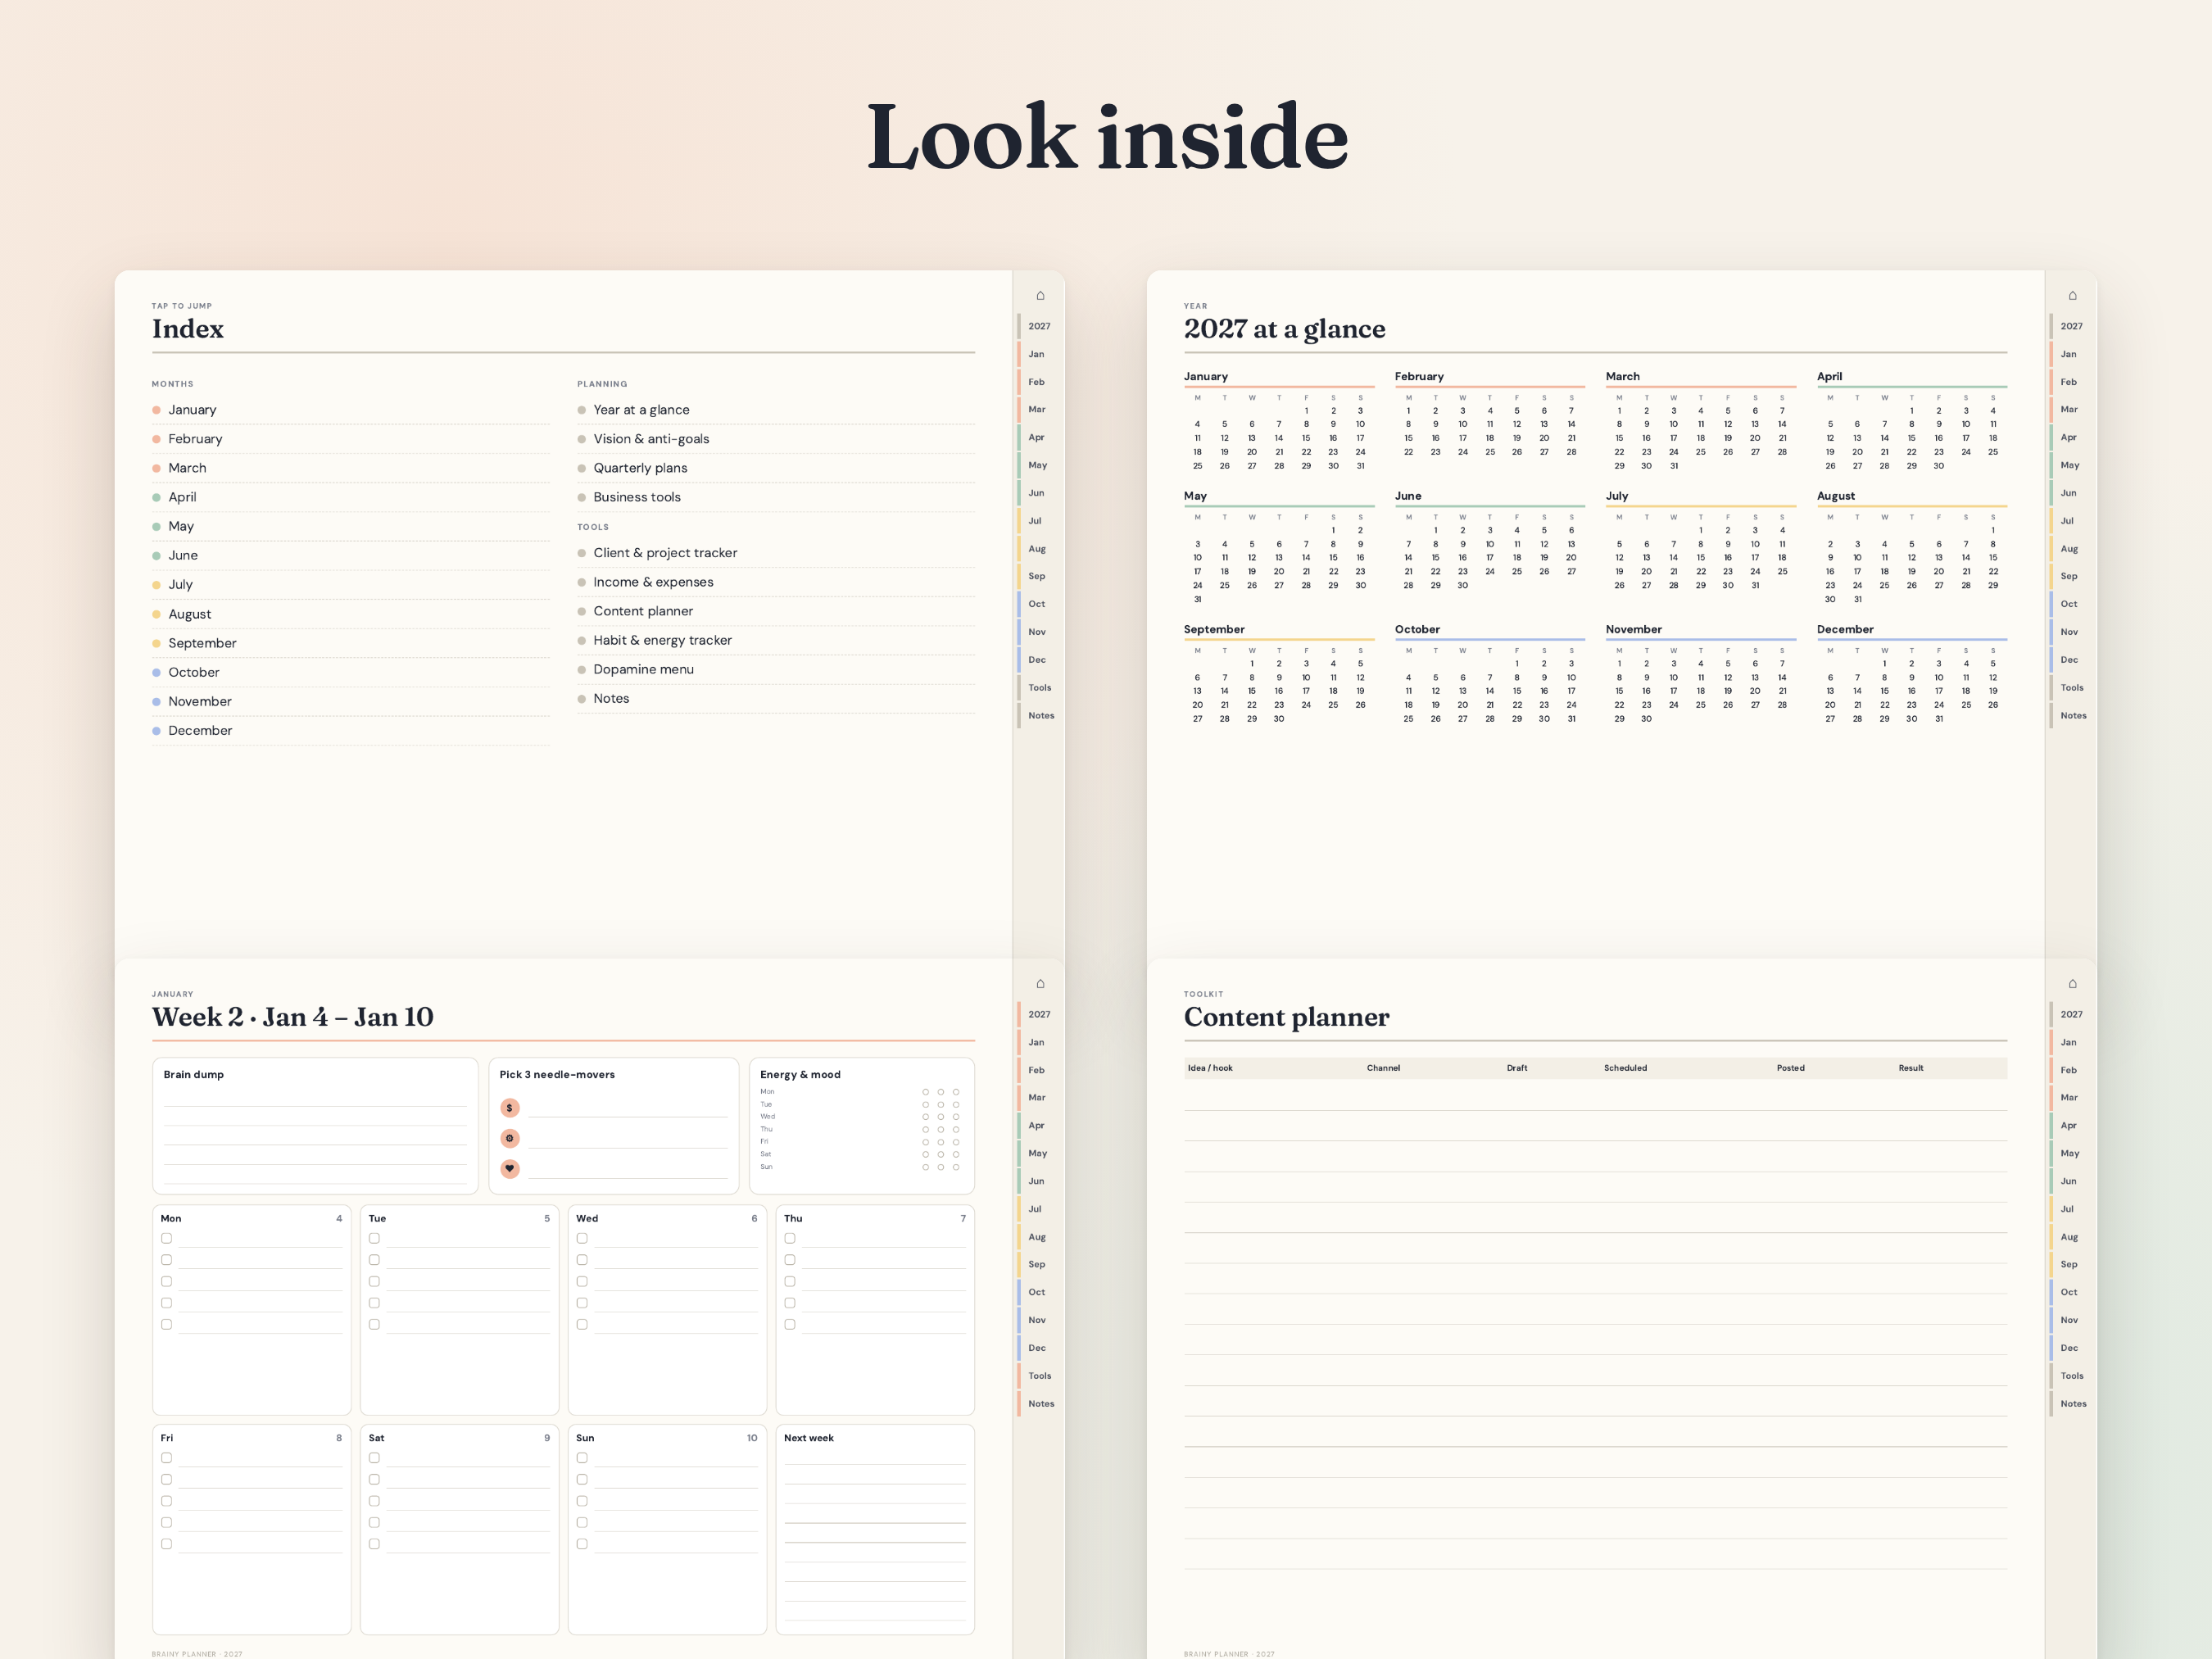Open Vision & anti-goals in the Index

pos(776,439)
